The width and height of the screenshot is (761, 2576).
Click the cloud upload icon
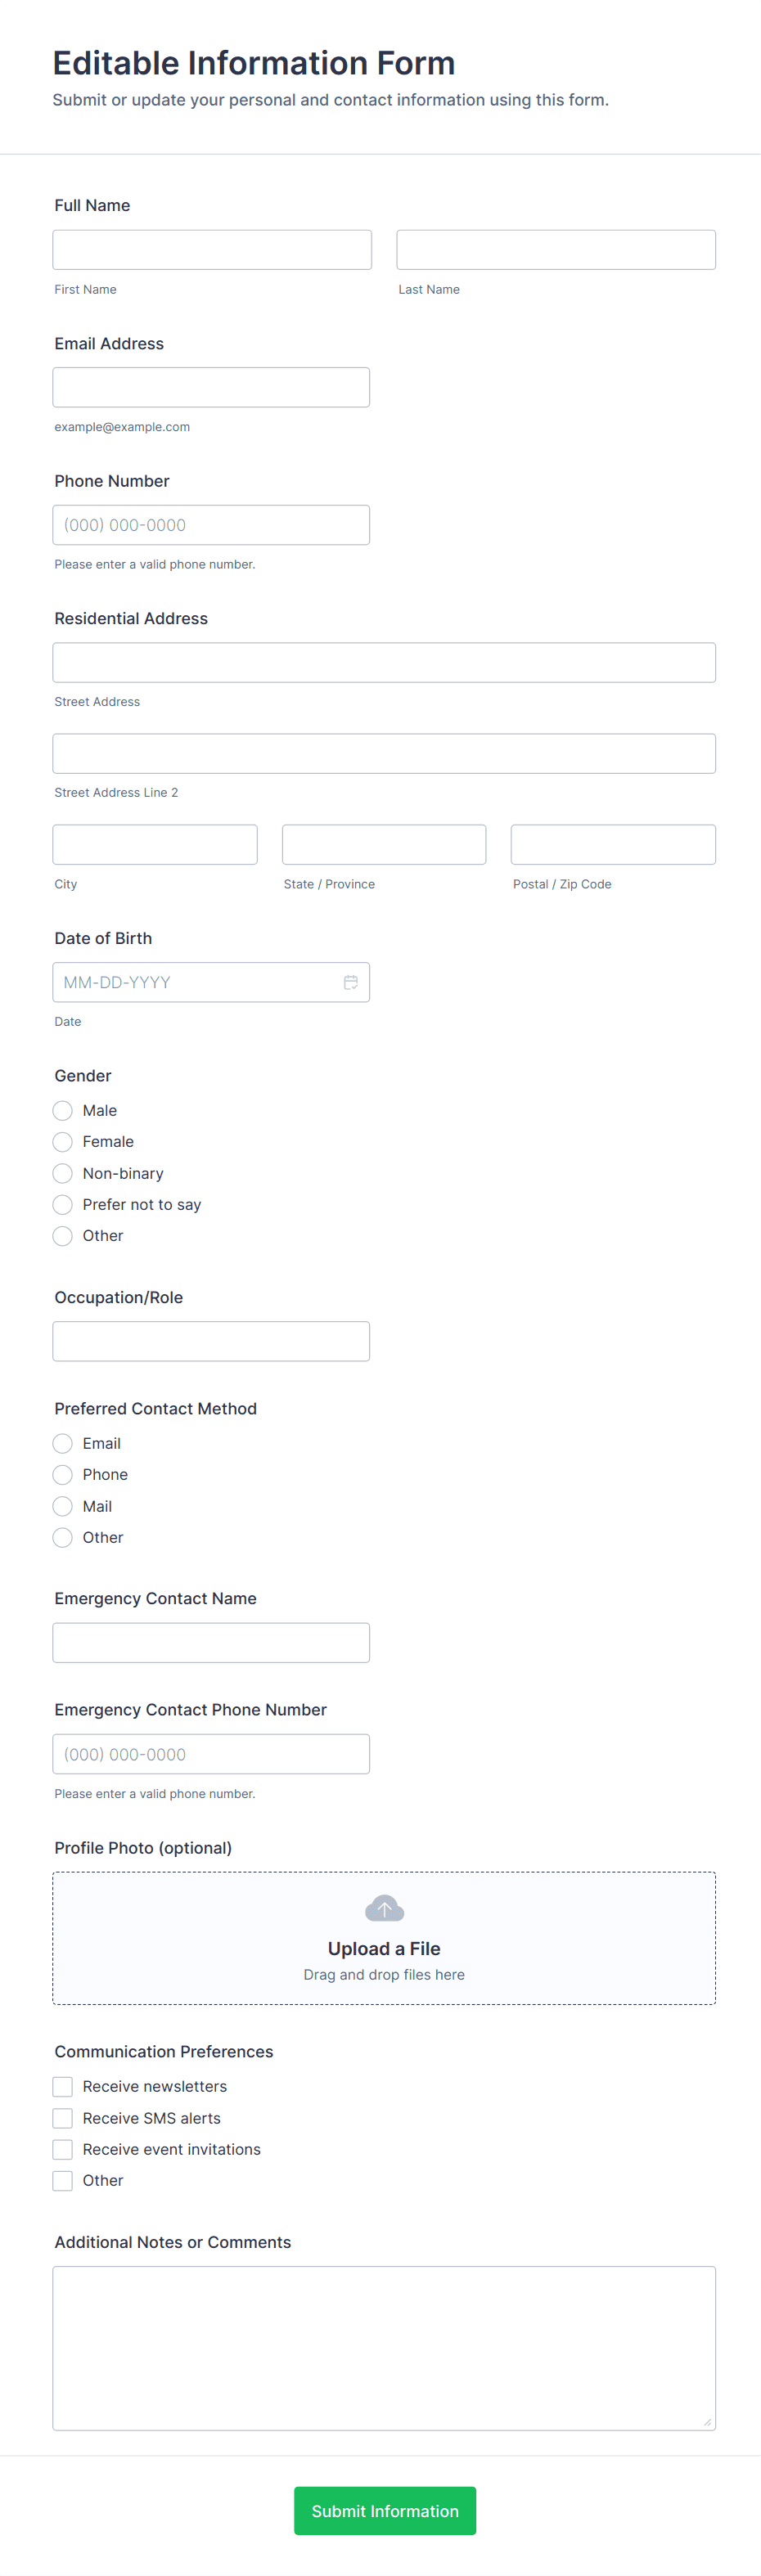pos(384,1908)
